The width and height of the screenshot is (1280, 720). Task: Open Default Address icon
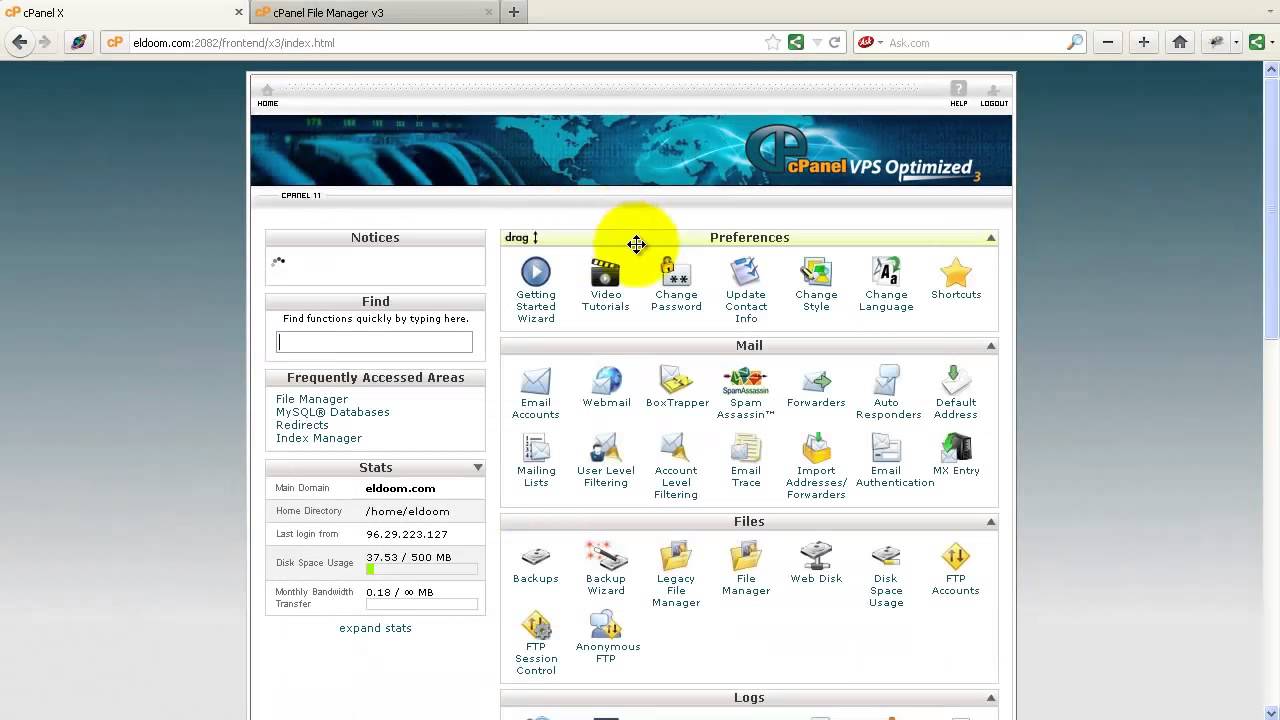coord(956,380)
